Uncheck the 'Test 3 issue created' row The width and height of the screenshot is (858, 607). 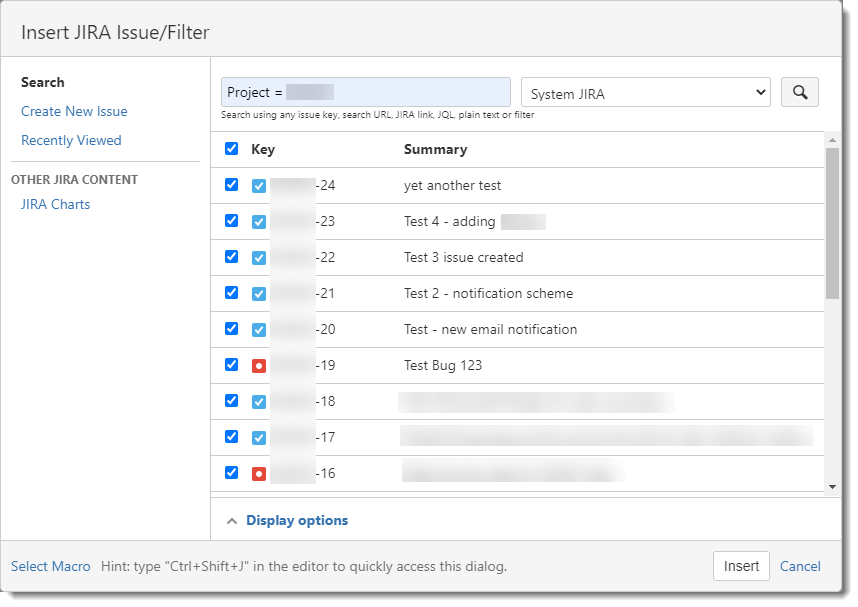coord(231,257)
